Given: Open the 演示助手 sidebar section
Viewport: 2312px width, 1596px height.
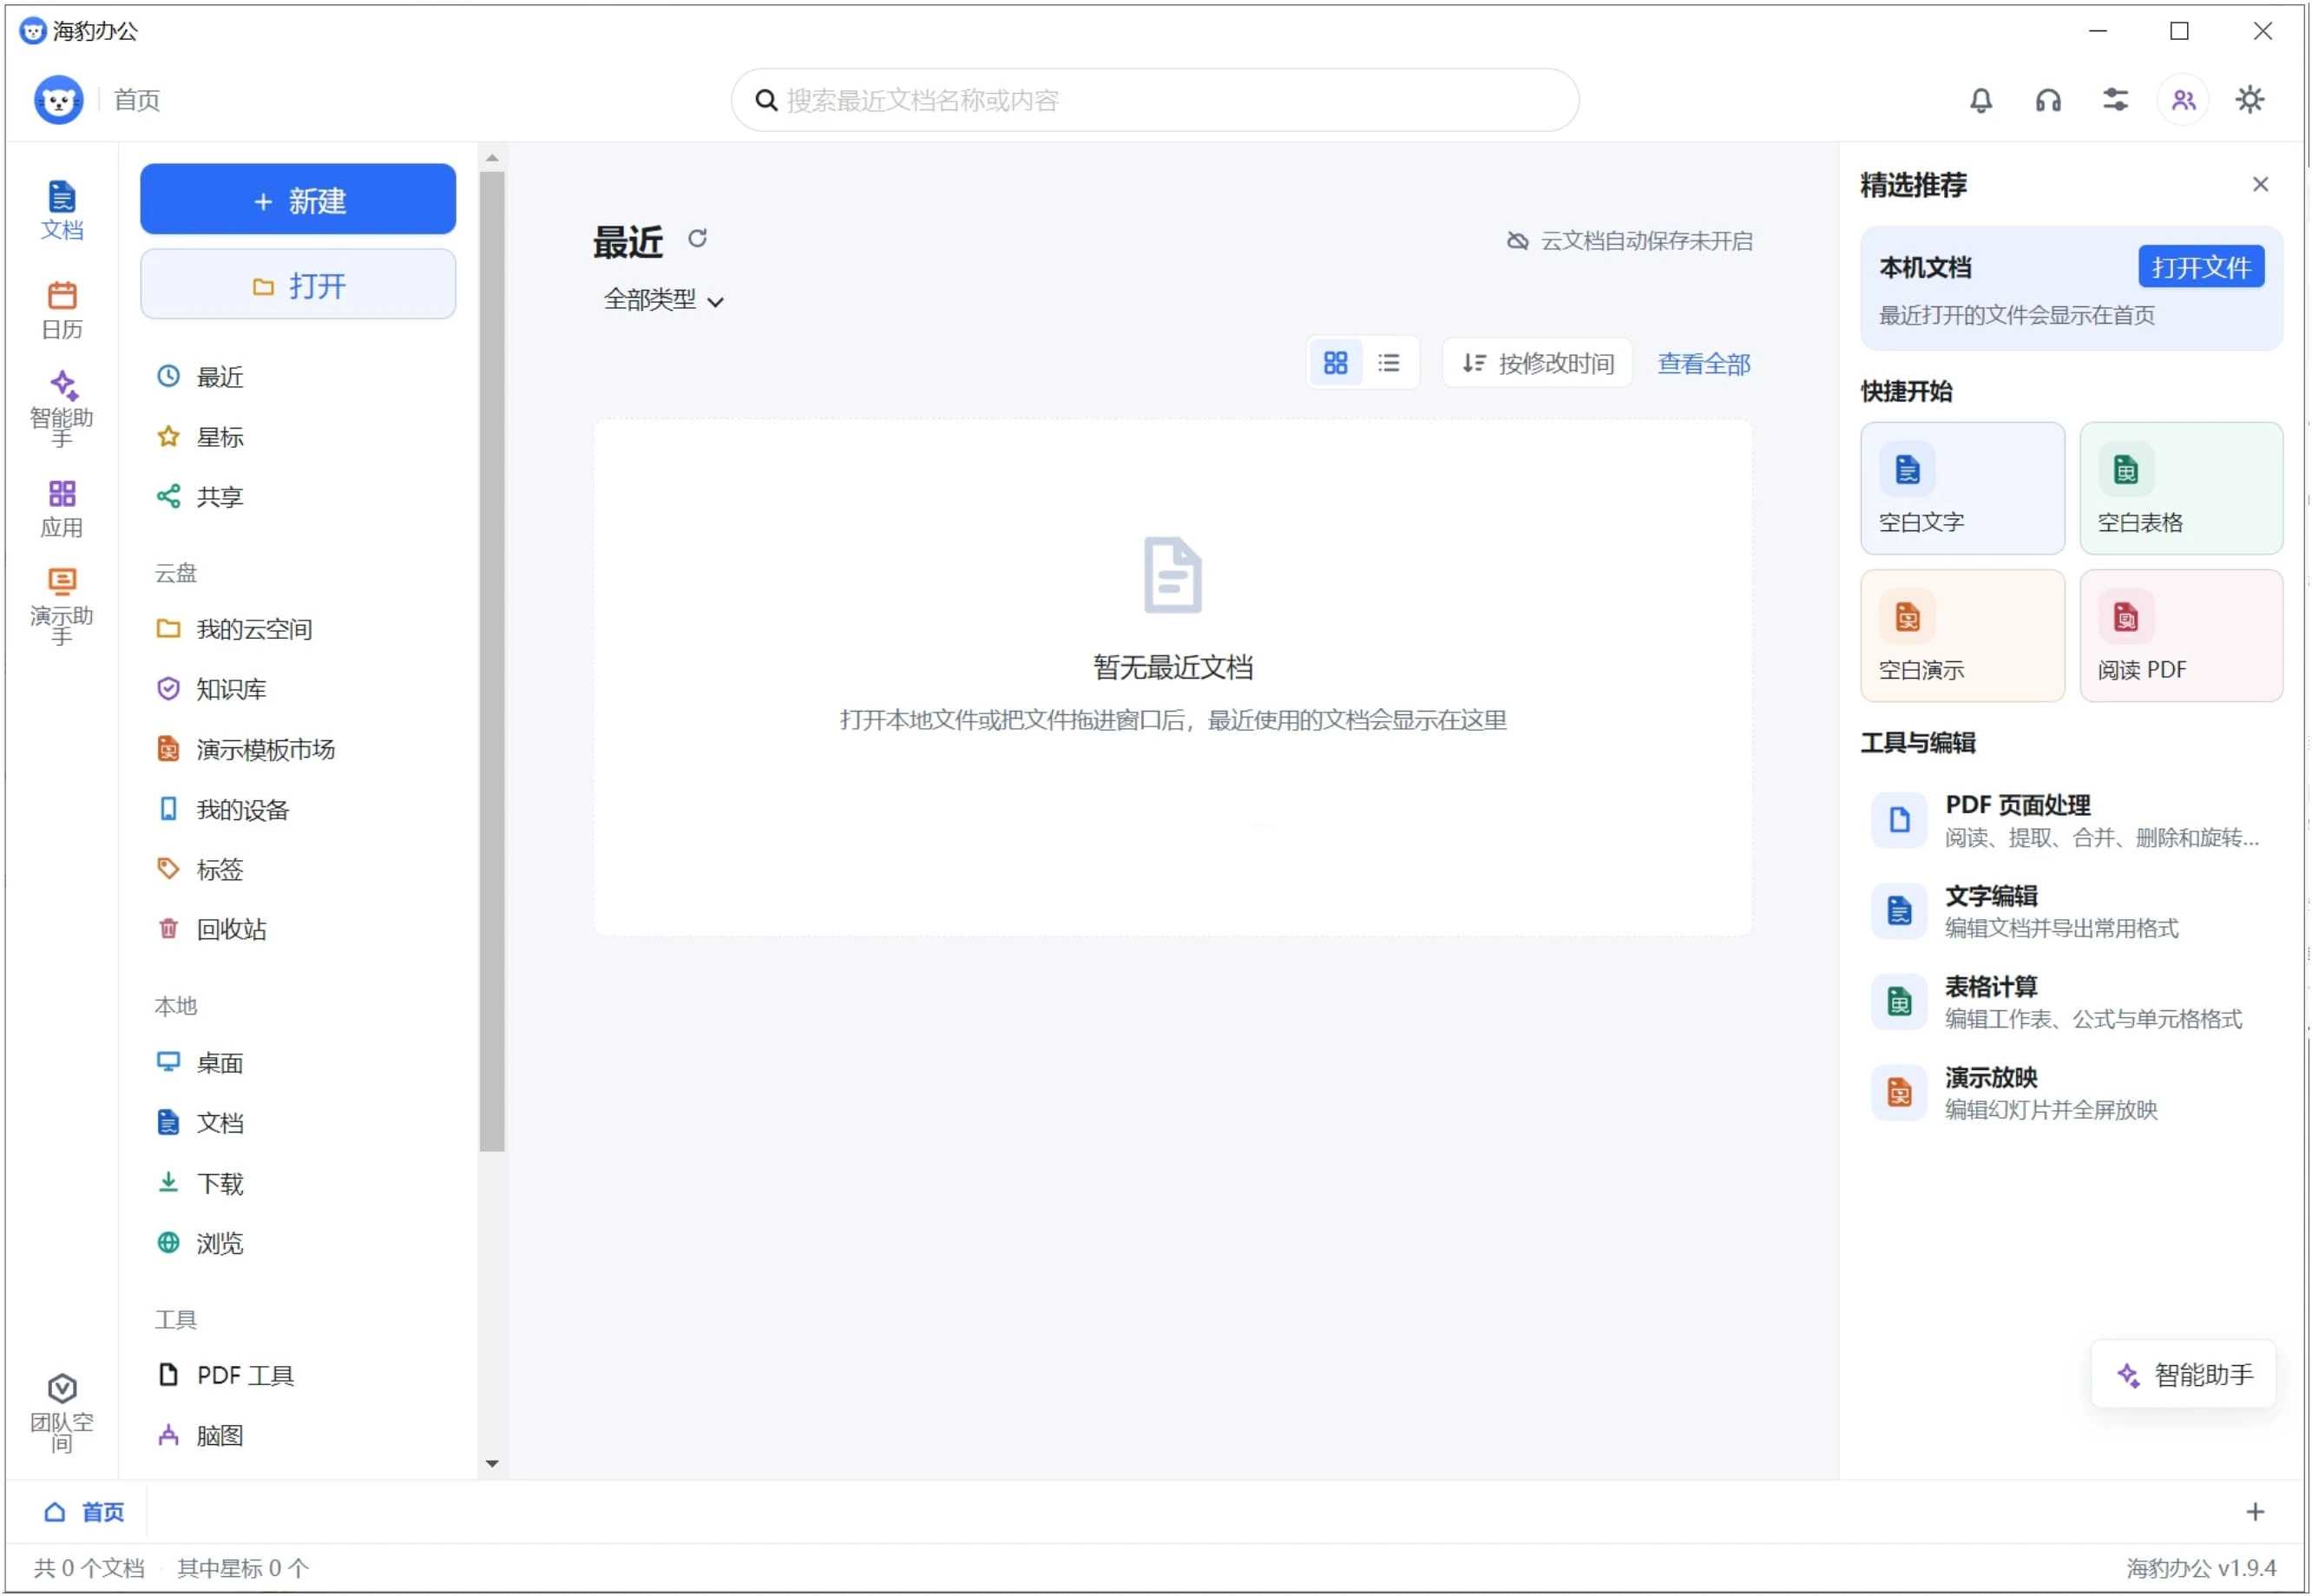Looking at the screenshot, I should point(62,607).
